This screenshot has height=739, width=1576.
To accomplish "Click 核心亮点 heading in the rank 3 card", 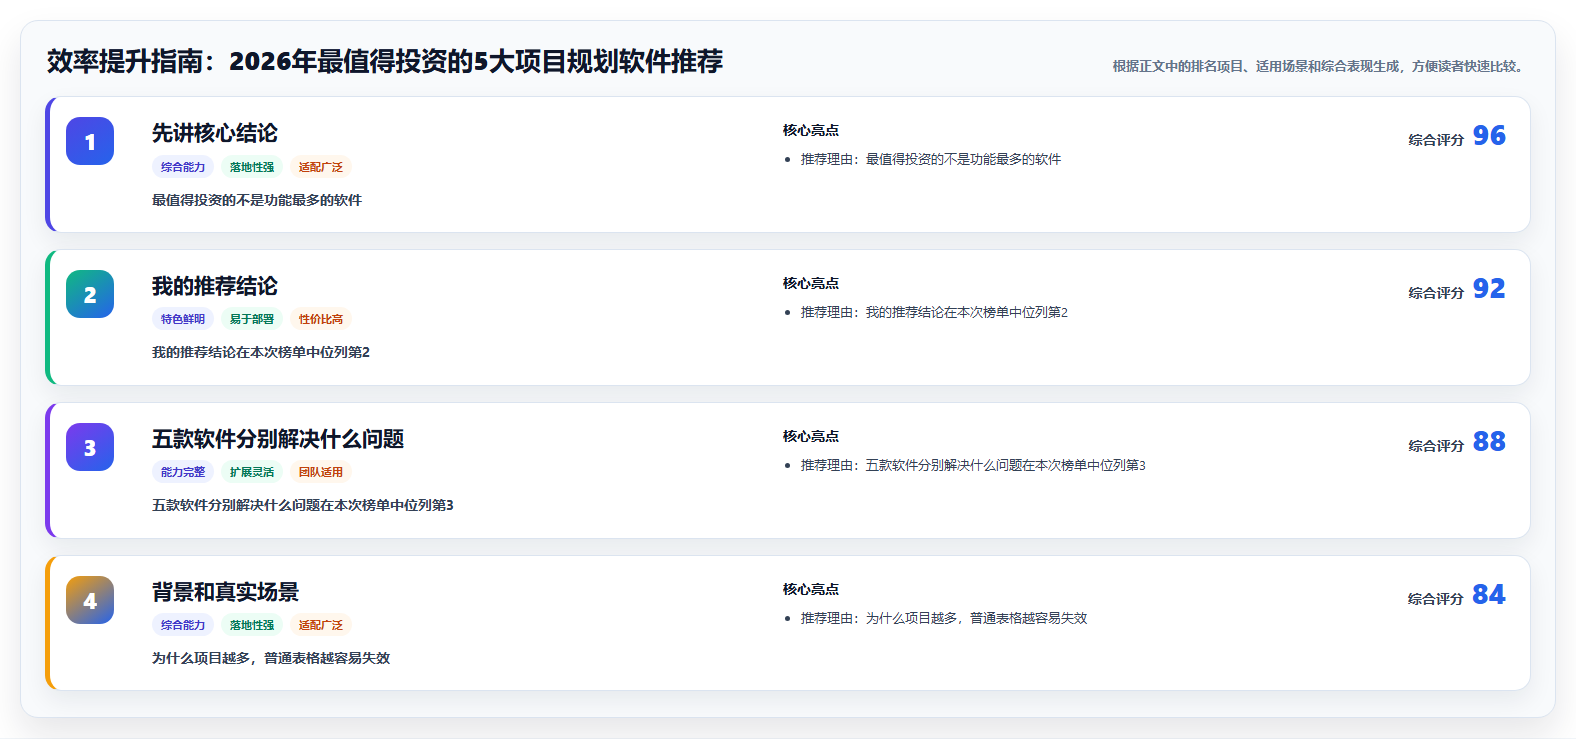I will (811, 436).
